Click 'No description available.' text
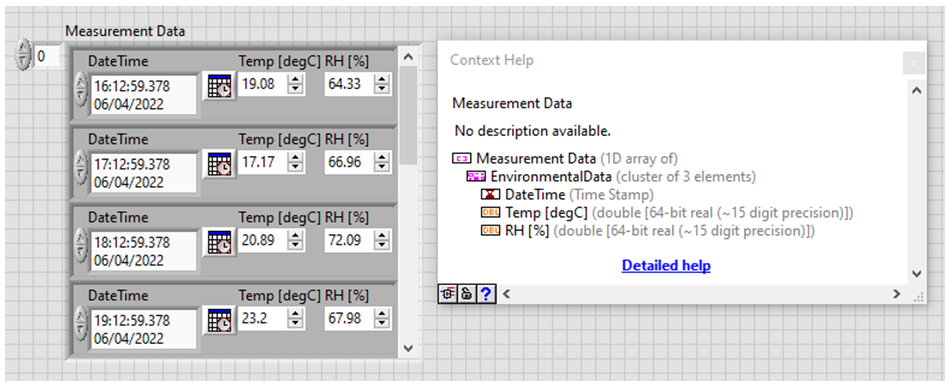Viewport: 952px width, 386px height. click(x=532, y=130)
